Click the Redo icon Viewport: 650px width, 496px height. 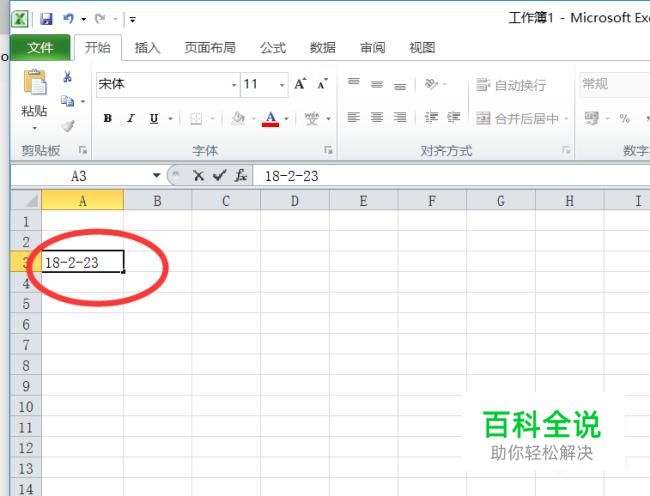[100, 19]
